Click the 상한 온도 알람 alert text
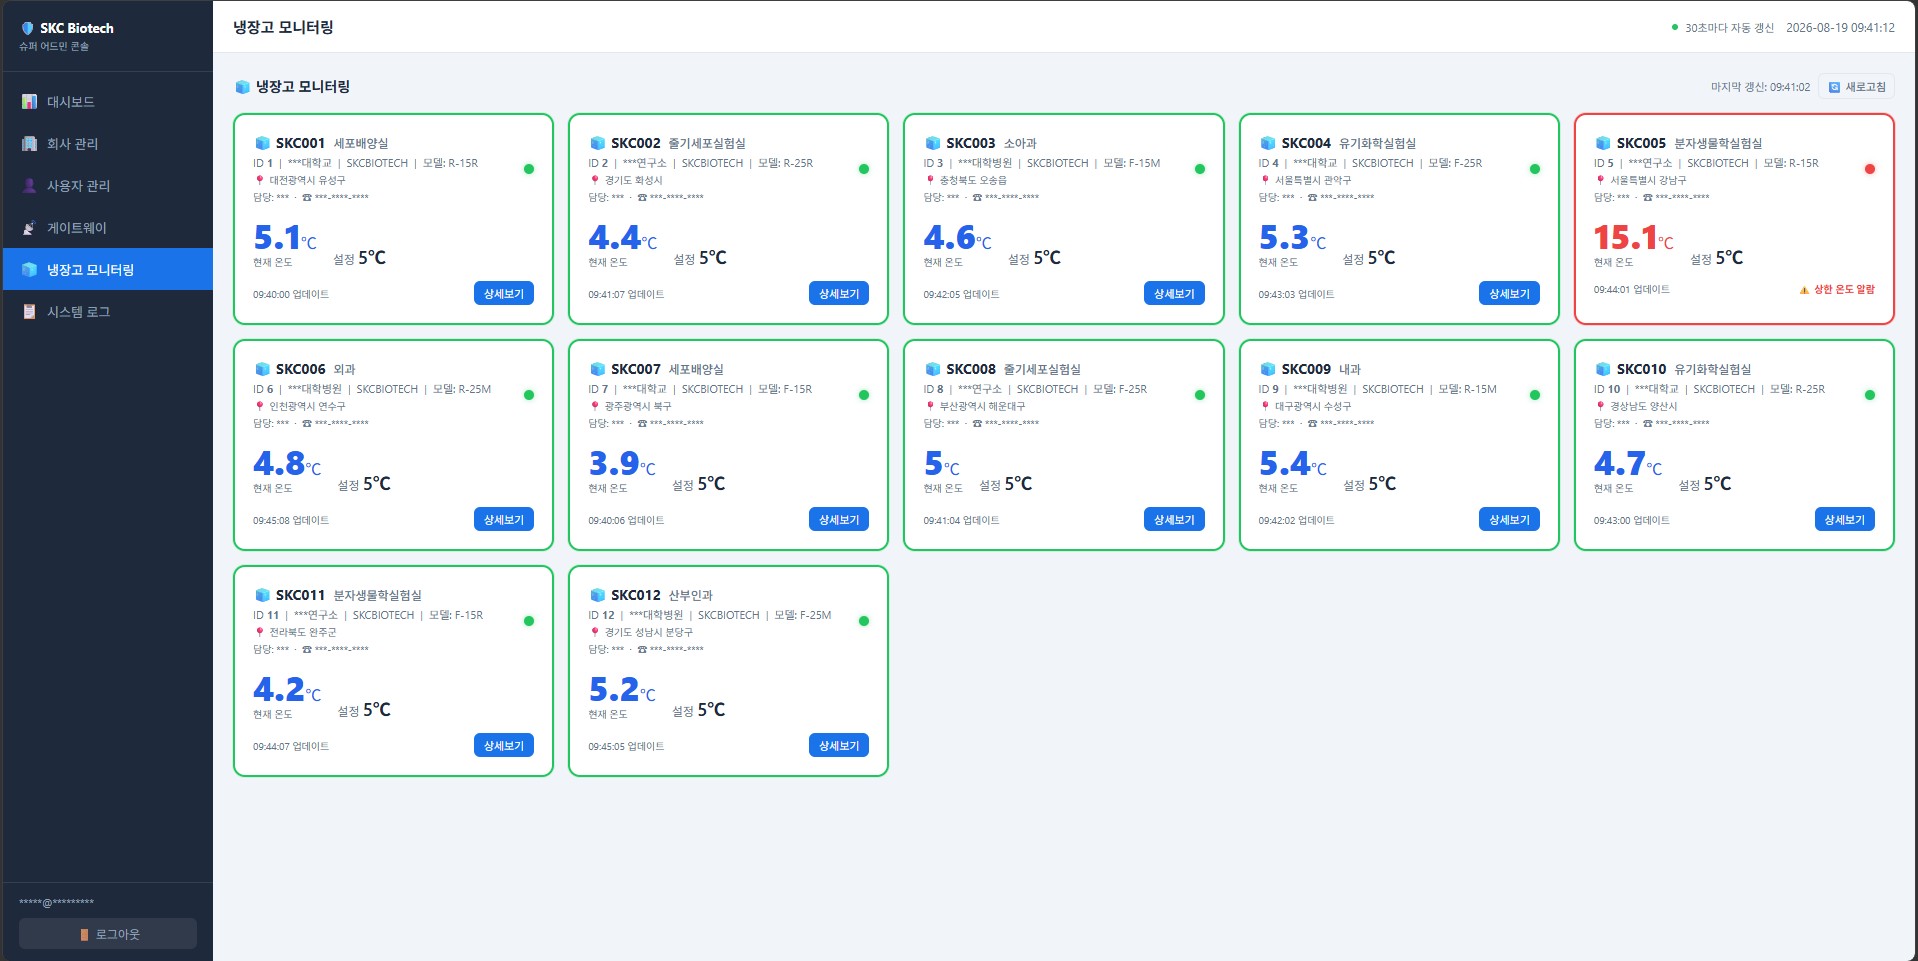Image resolution: width=1918 pixels, height=961 pixels. coord(1844,290)
